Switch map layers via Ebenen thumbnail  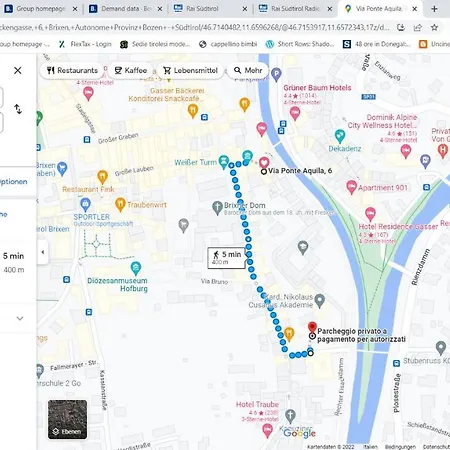68,419
